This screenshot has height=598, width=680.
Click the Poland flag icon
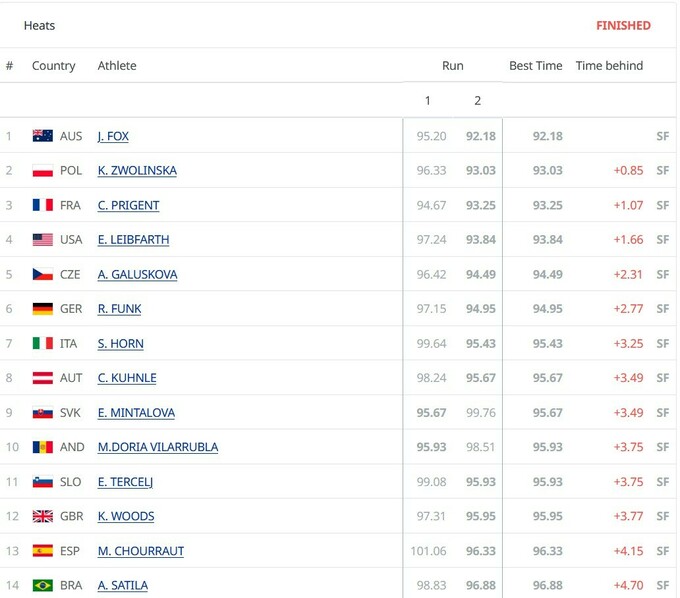pyautogui.click(x=42, y=171)
